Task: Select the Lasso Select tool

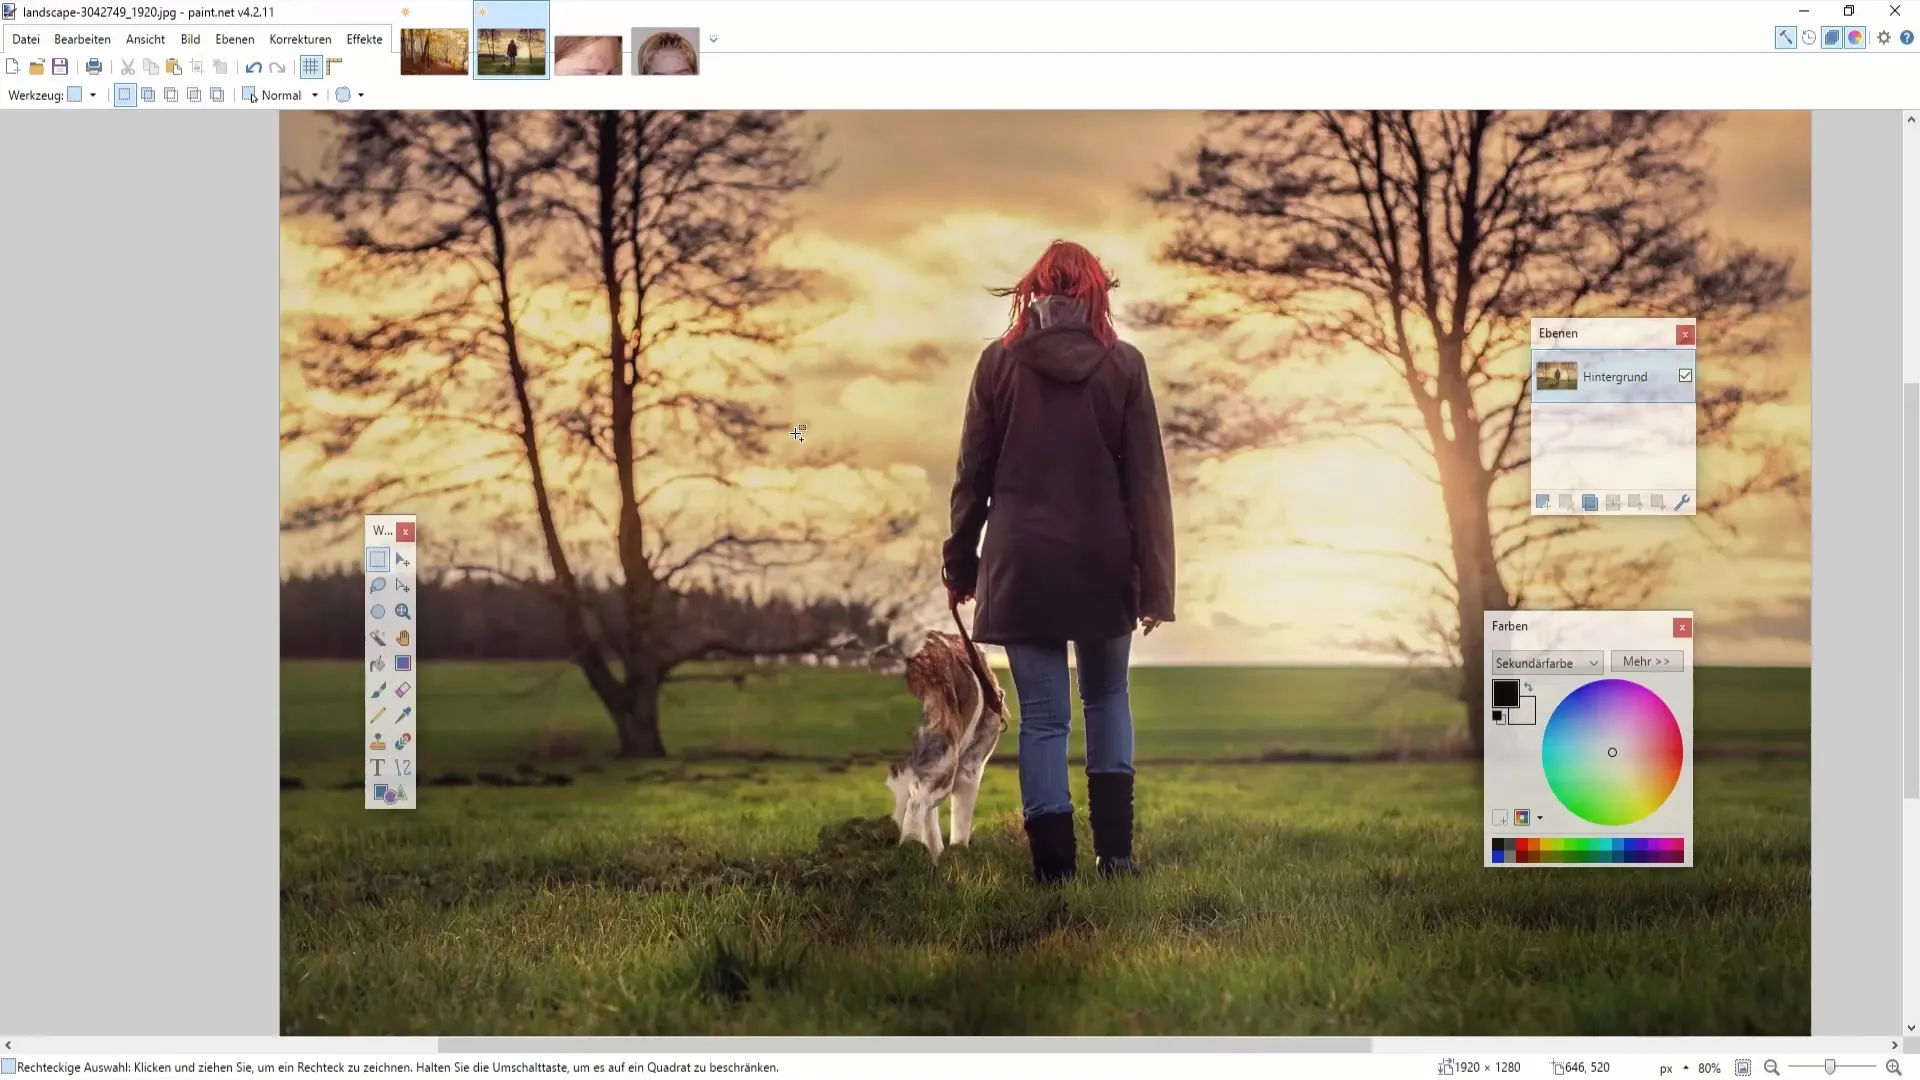Action: [377, 586]
